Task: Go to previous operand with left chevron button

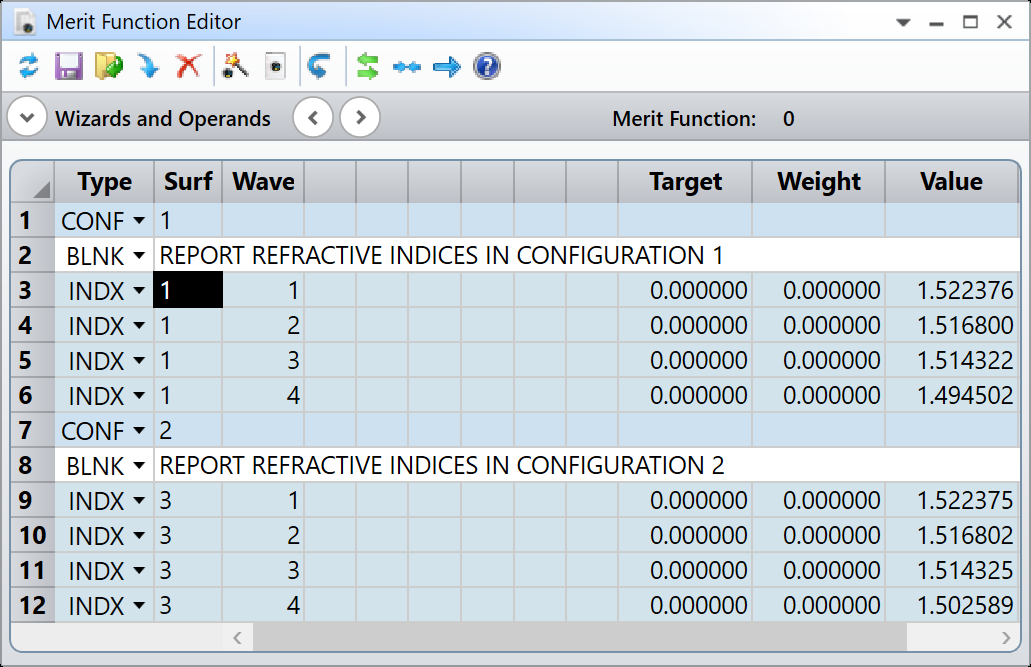Action: (x=313, y=118)
